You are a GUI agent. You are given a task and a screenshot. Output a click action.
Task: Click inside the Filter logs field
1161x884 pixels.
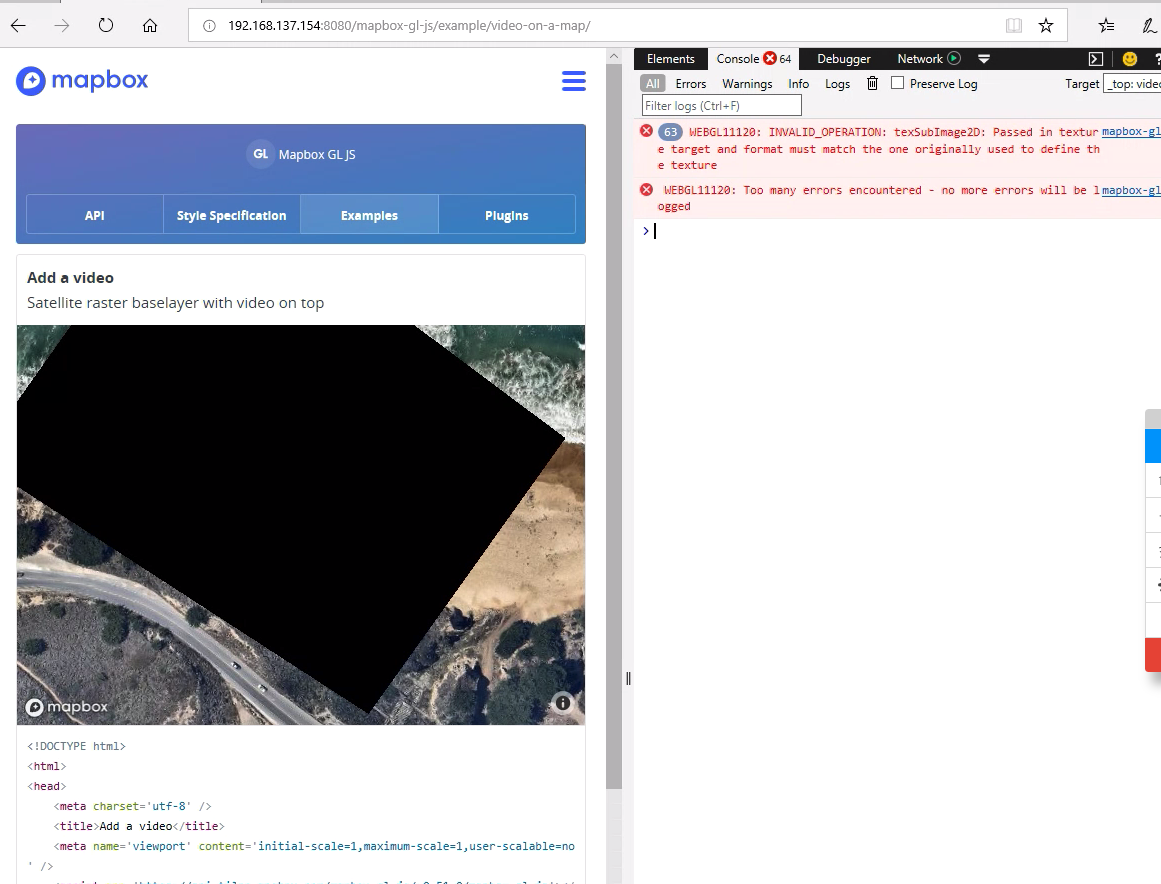point(720,105)
